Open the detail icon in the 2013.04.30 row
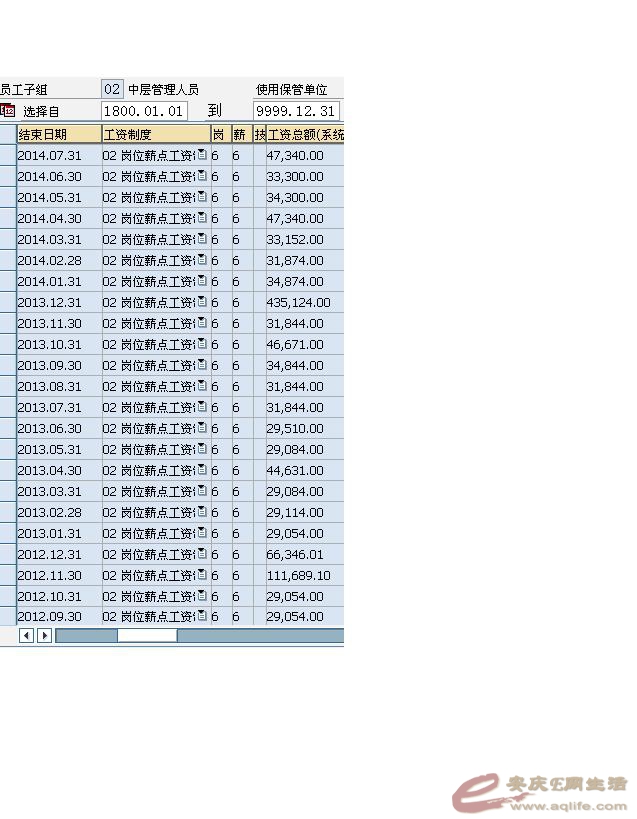 [202, 470]
